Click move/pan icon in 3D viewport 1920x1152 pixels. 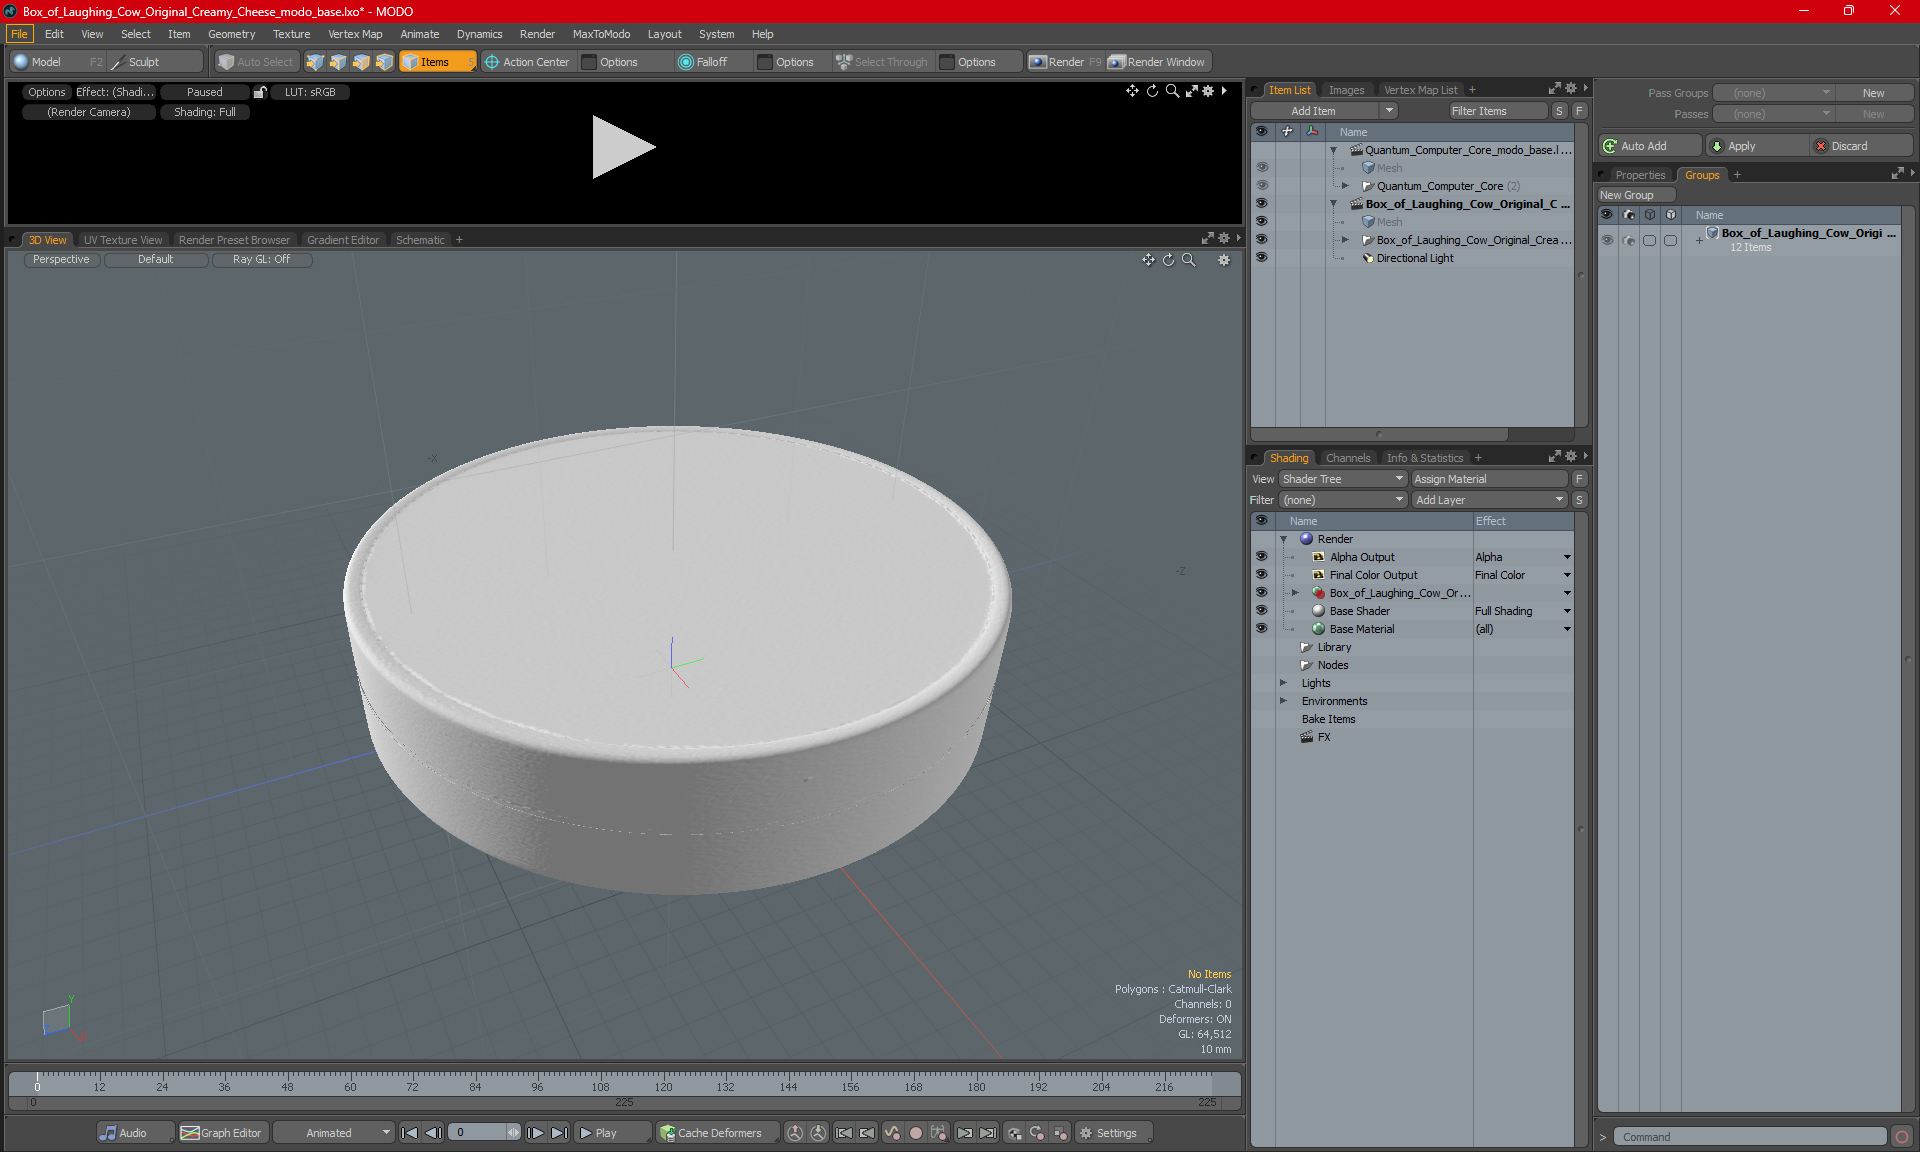point(1148,260)
